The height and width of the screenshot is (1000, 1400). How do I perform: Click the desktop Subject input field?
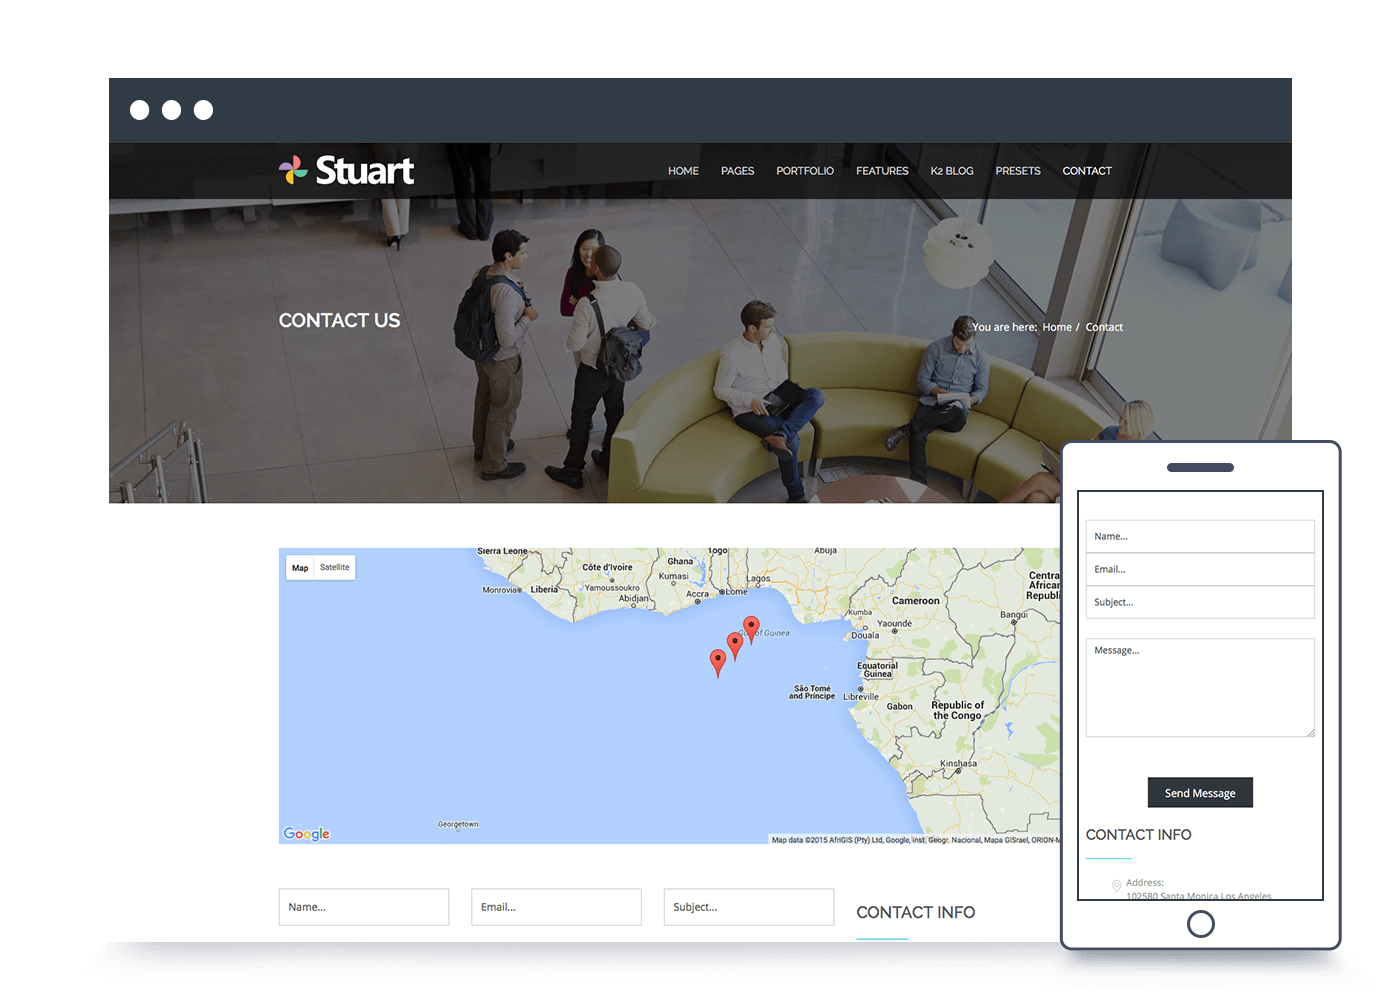pyautogui.click(x=748, y=907)
